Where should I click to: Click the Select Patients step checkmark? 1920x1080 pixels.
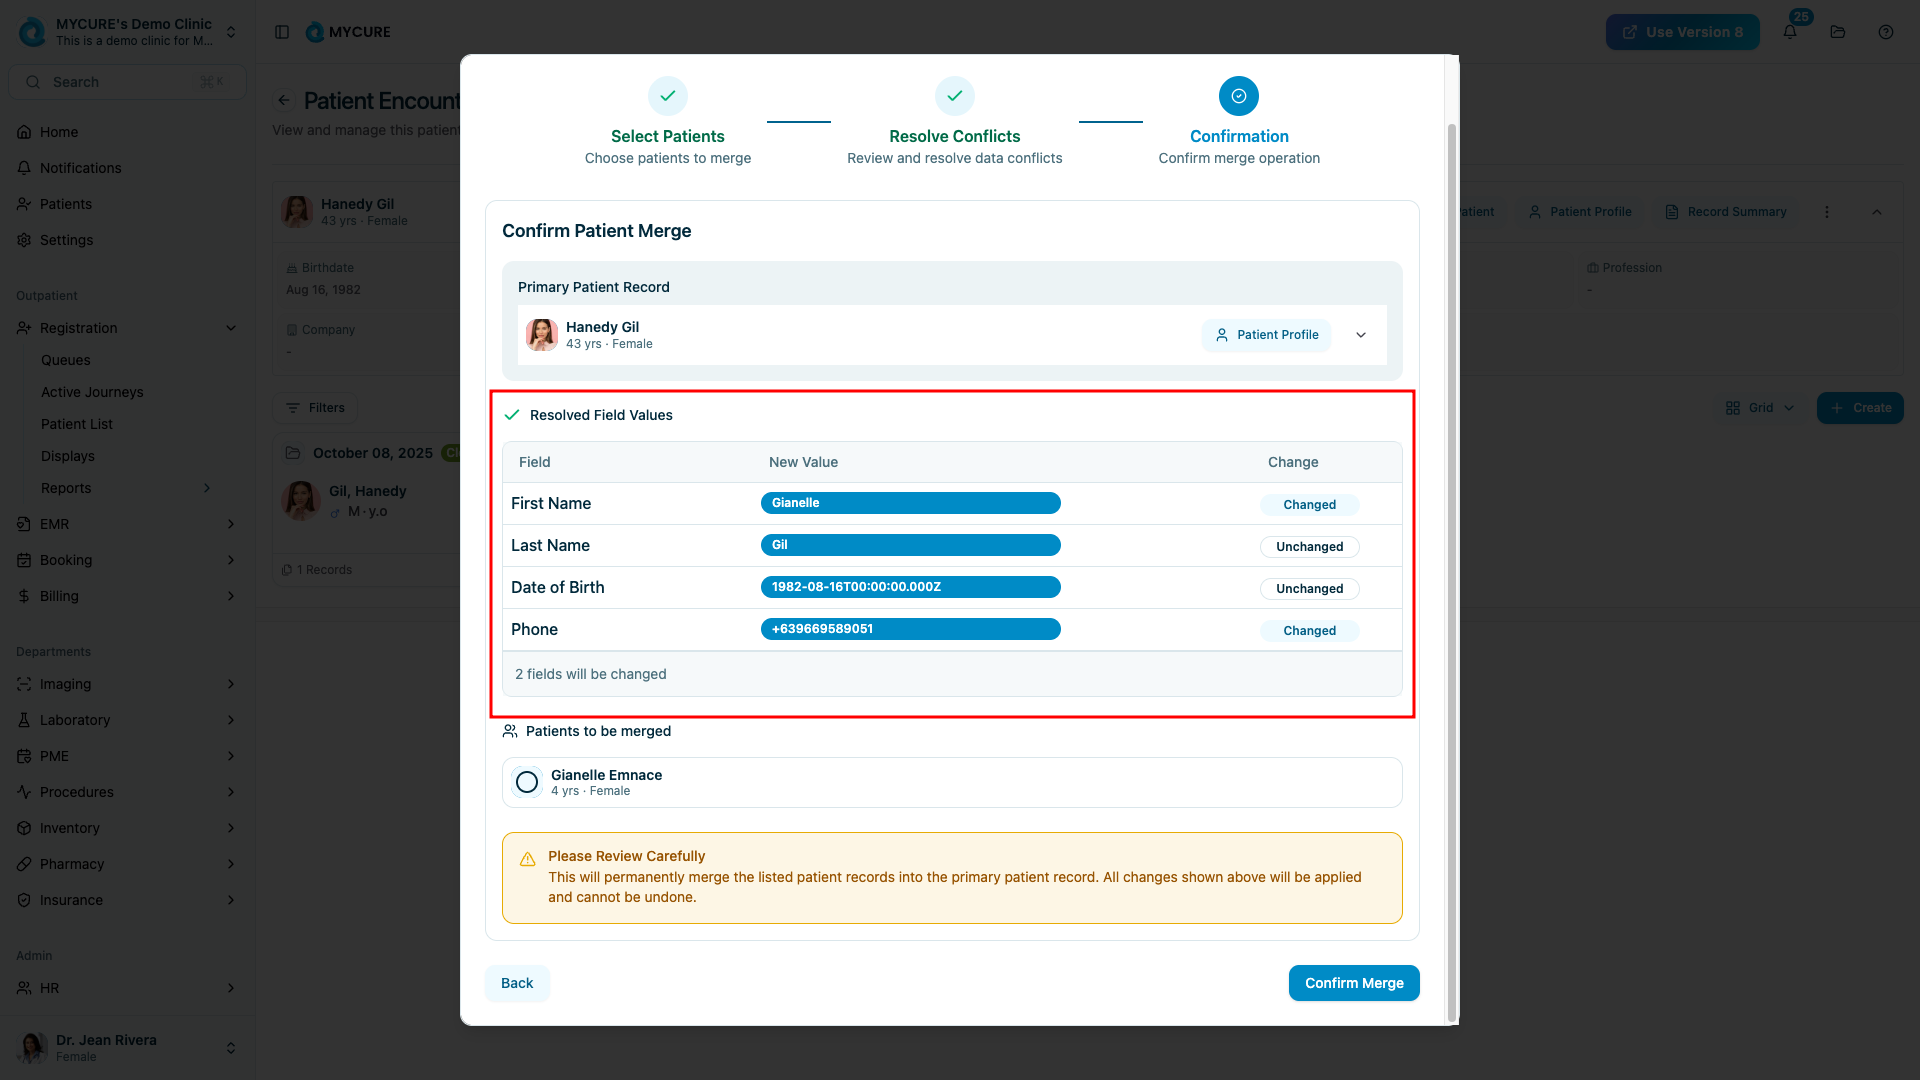(667, 96)
